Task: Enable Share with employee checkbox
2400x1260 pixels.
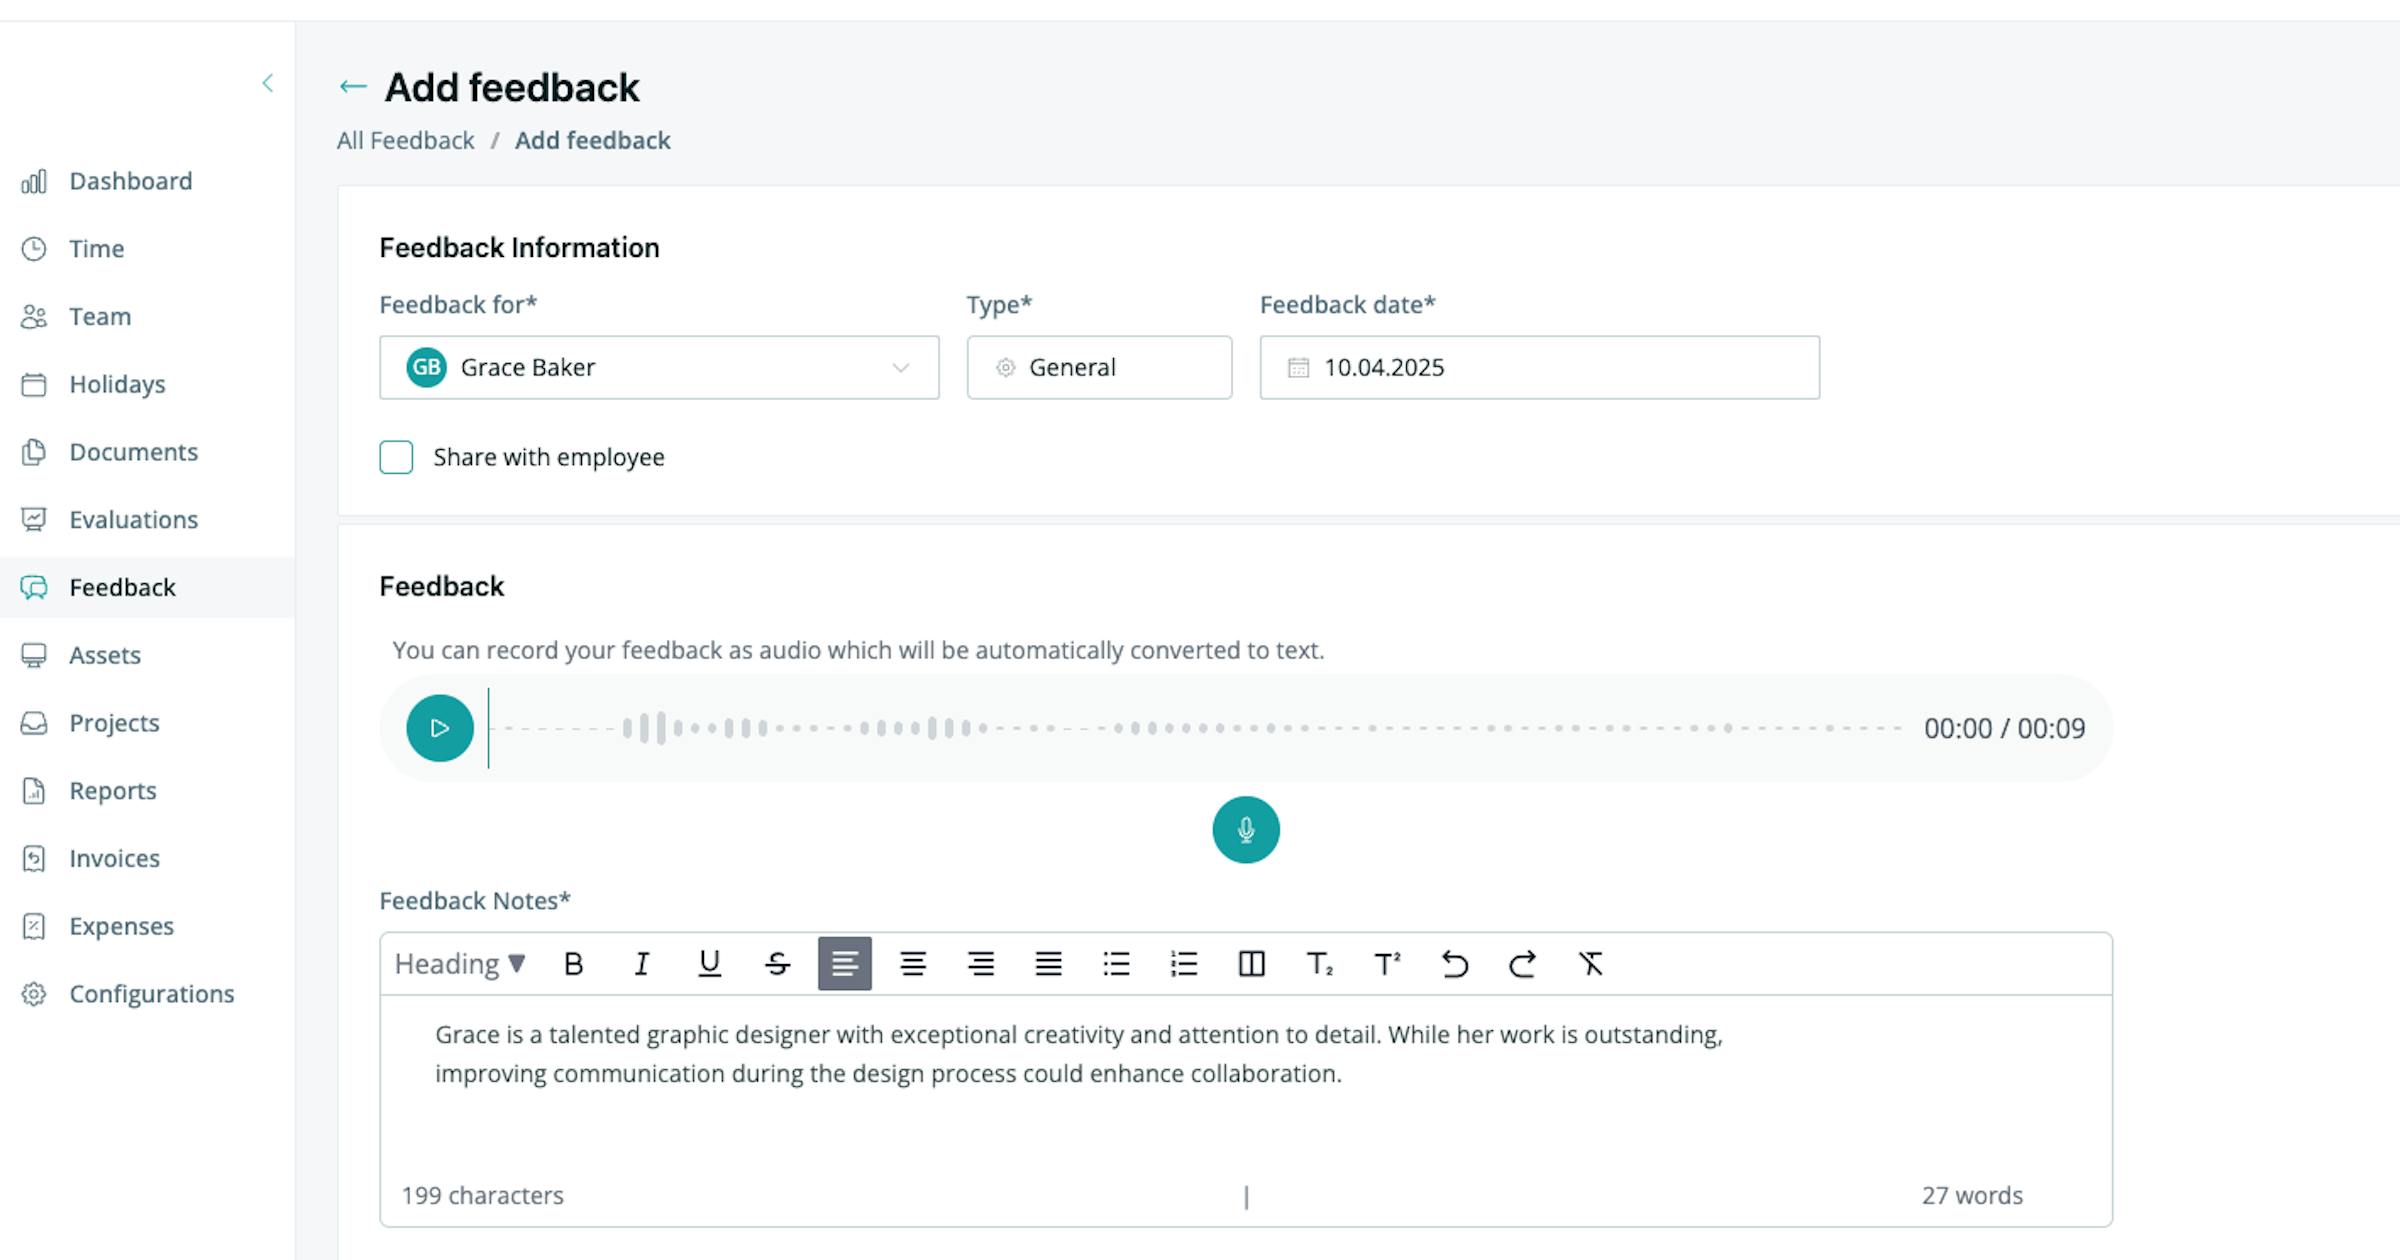Action: tap(396, 457)
